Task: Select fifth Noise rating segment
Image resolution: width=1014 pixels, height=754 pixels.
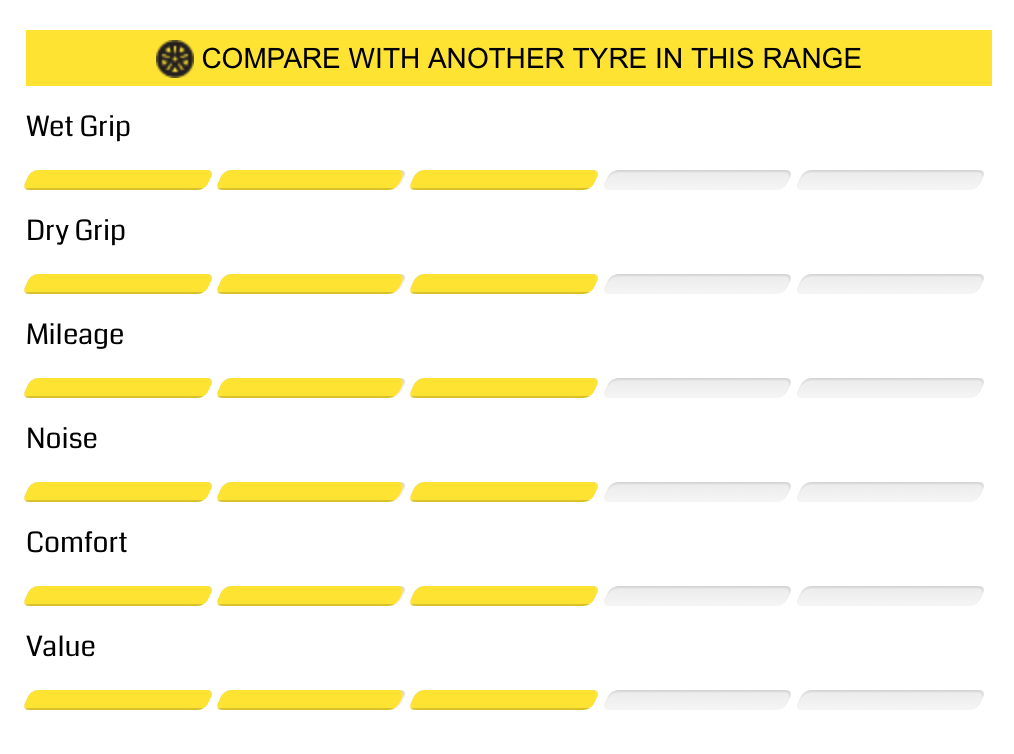Action: coord(890,492)
